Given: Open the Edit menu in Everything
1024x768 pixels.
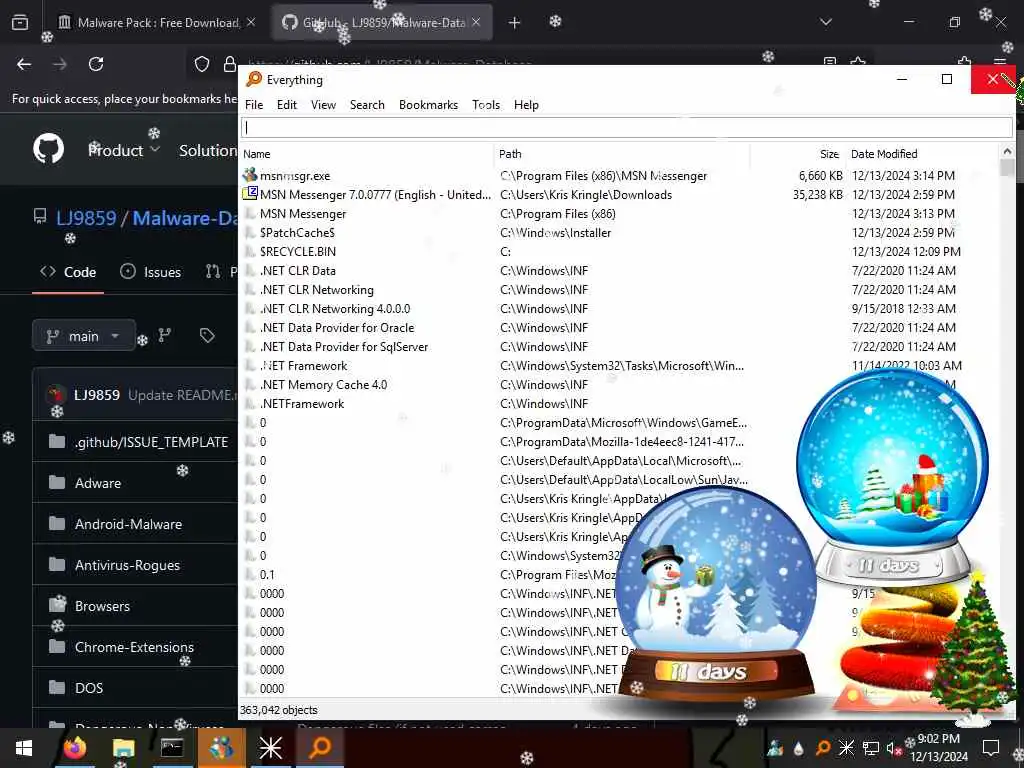Looking at the screenshot, I should tap(287, 105).
